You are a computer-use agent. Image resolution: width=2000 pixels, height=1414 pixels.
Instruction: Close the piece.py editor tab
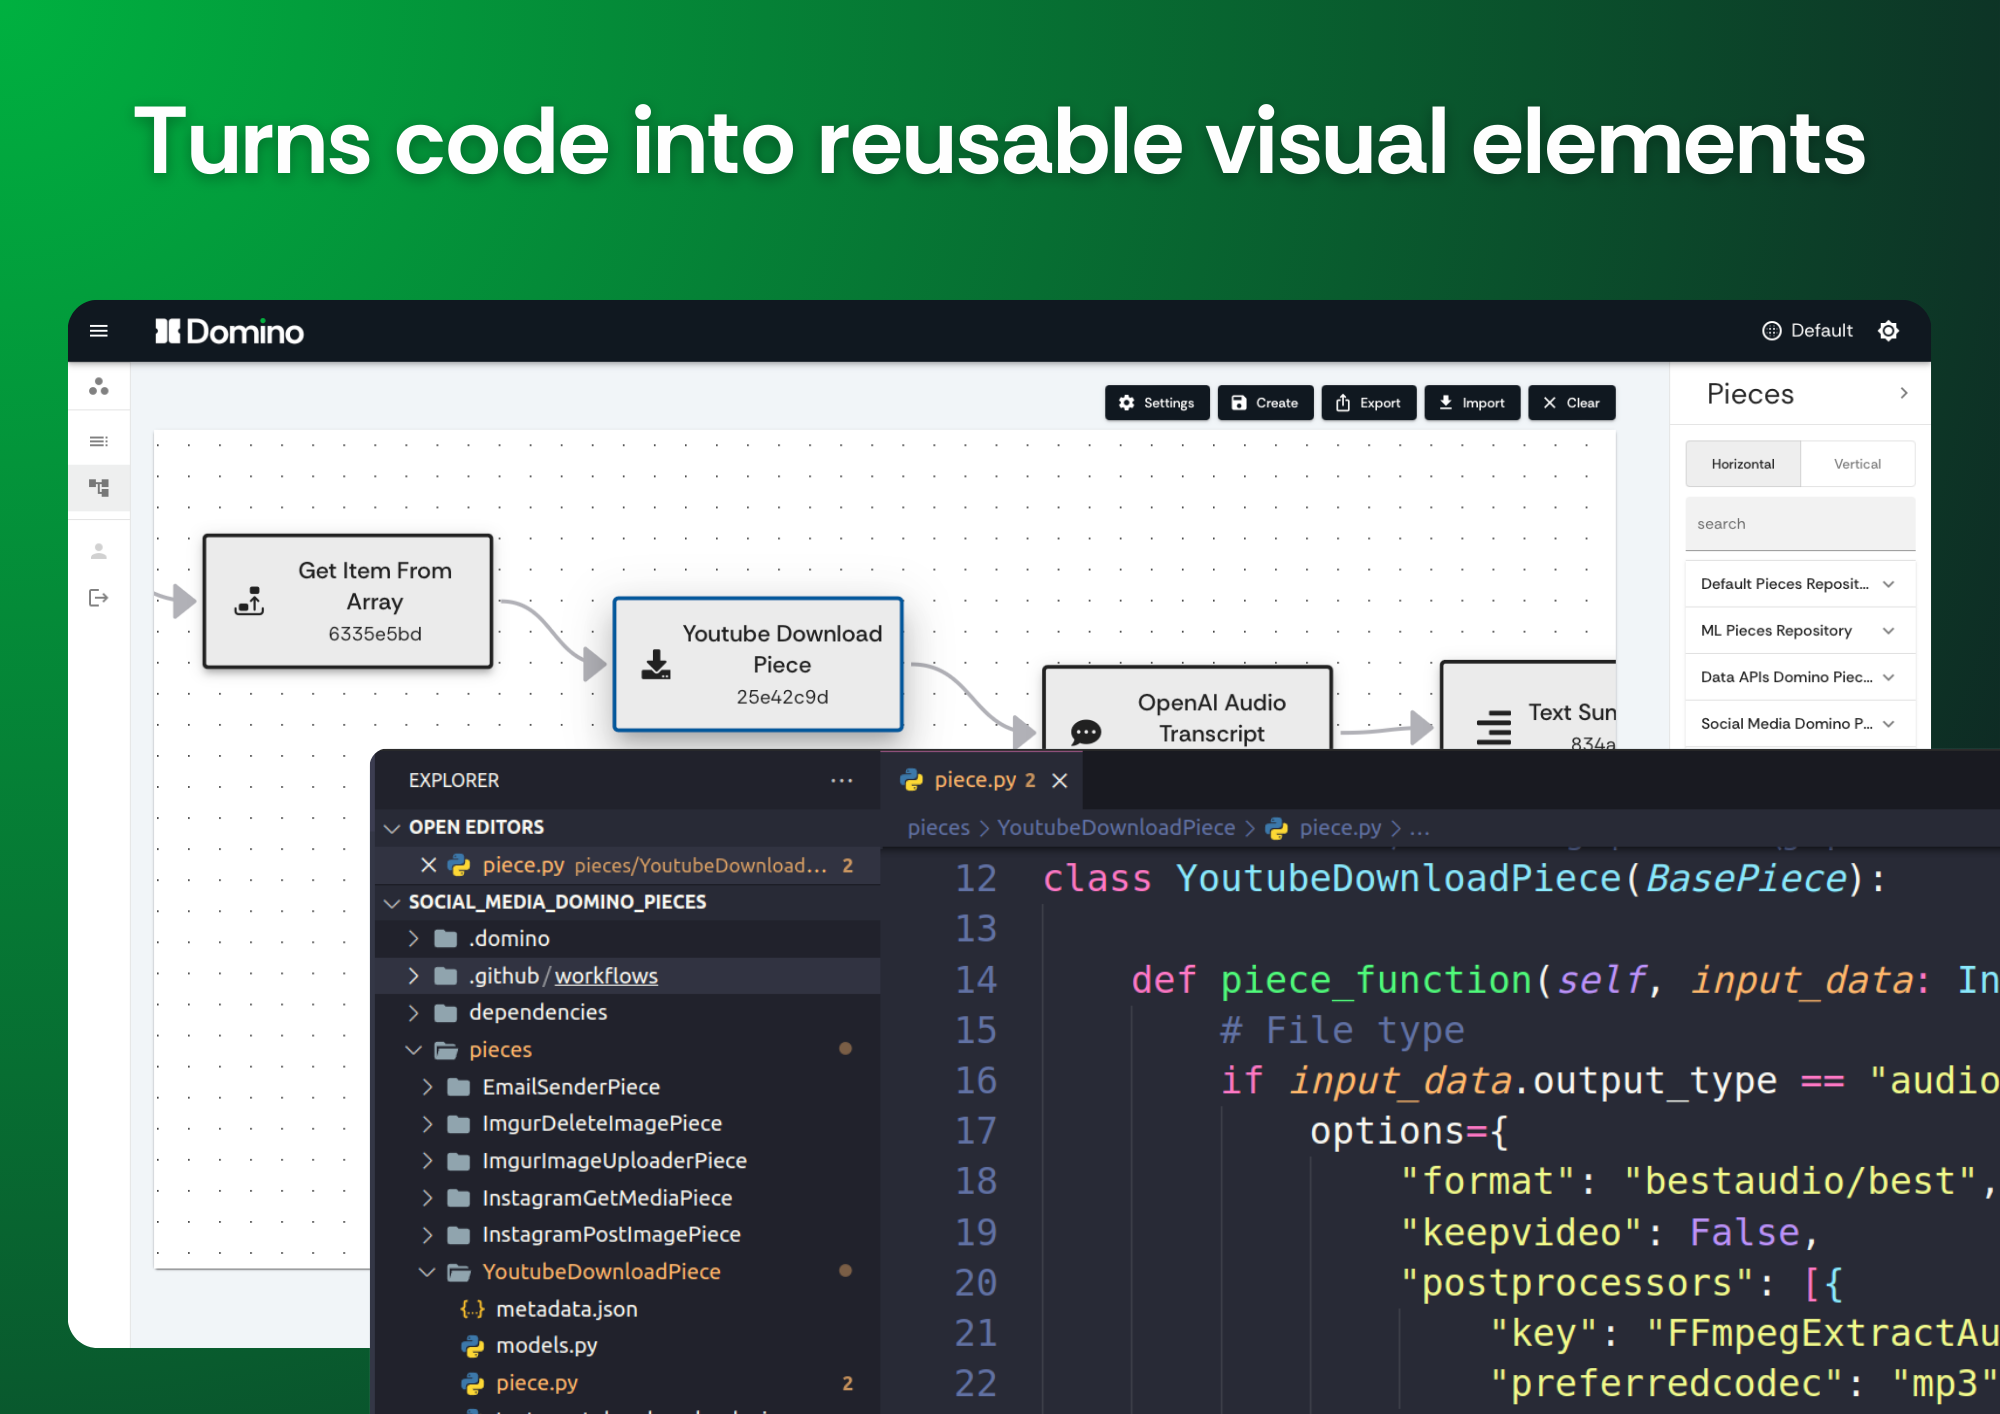coord(1060,780)
